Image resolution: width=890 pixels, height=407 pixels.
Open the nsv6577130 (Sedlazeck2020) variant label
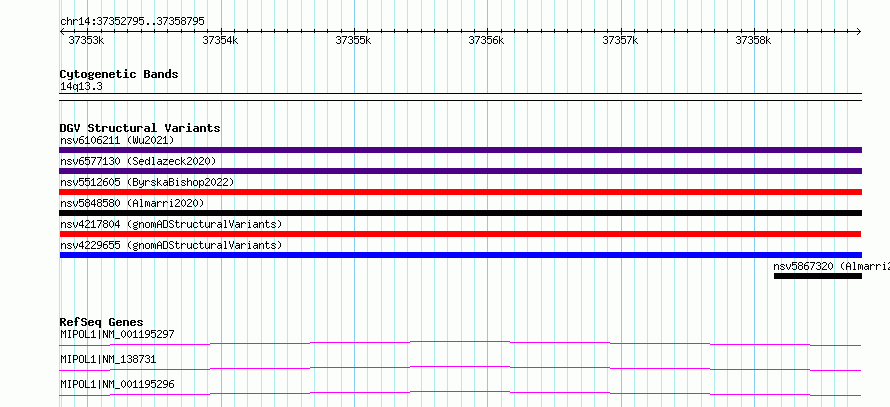click(138, 161)
